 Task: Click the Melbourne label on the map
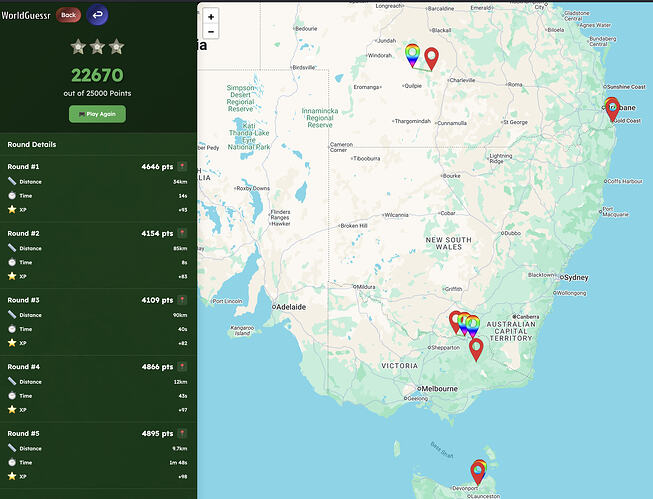pos(439,389)
